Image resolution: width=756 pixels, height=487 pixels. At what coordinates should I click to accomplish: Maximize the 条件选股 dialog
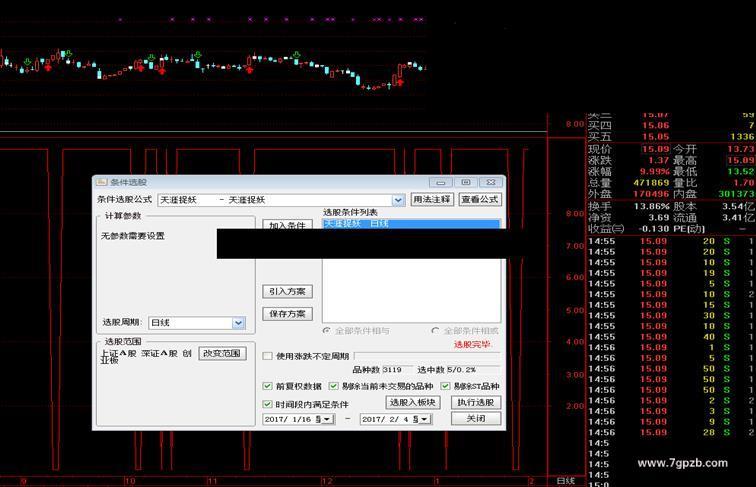click(x=466, y=182)
